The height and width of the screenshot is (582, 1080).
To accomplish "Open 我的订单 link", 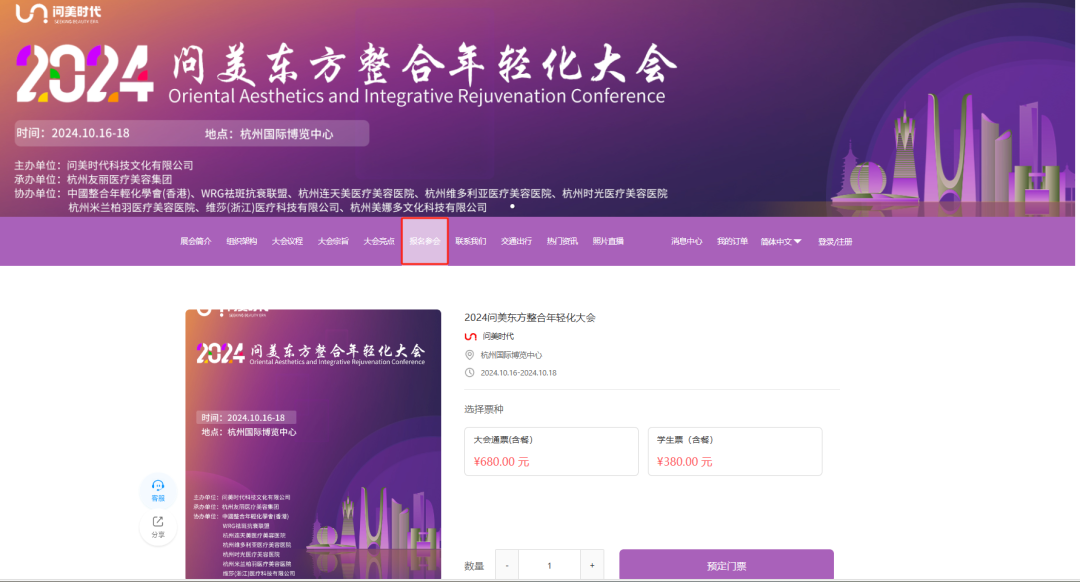I will [x=732, y=242].
